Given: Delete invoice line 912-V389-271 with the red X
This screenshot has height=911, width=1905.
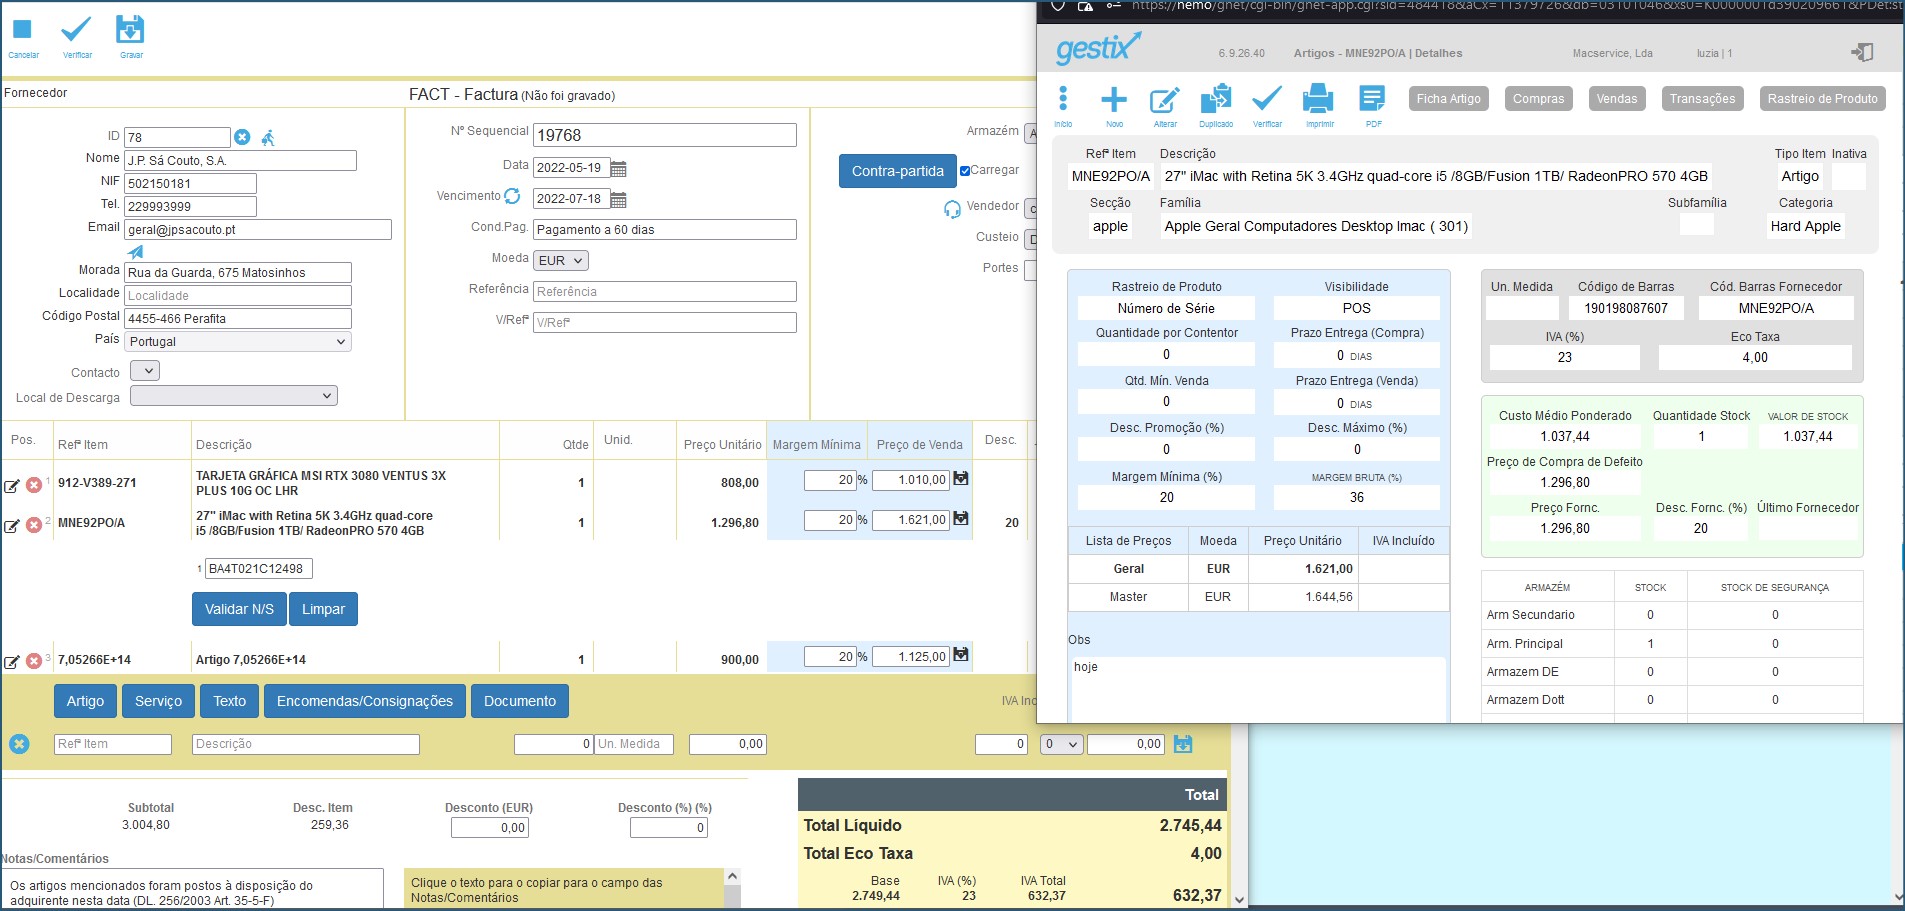Looking at the screenshot, I should 34,485.
